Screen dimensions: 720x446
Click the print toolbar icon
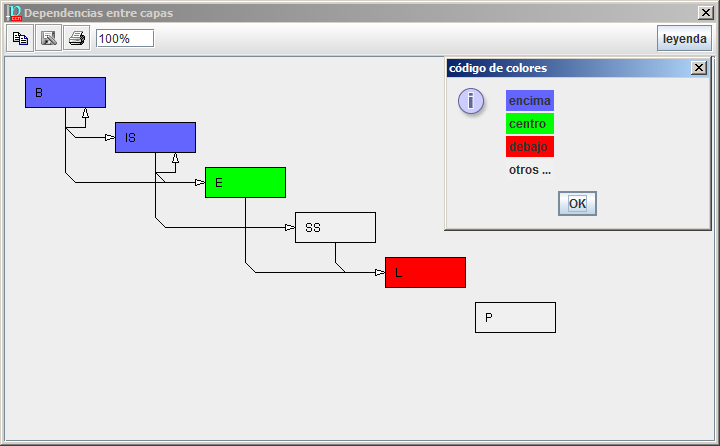tap(77, 38)
